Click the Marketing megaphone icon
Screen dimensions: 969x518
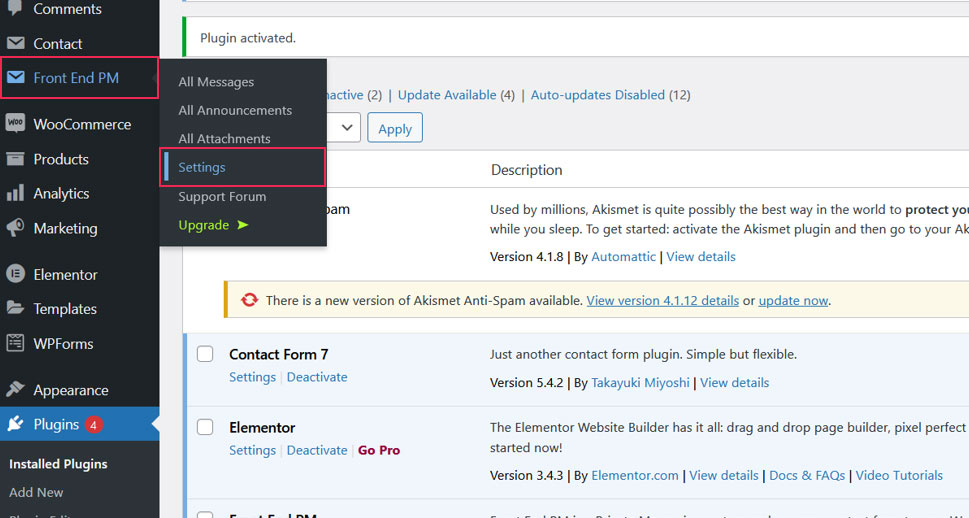coord(15,227)
